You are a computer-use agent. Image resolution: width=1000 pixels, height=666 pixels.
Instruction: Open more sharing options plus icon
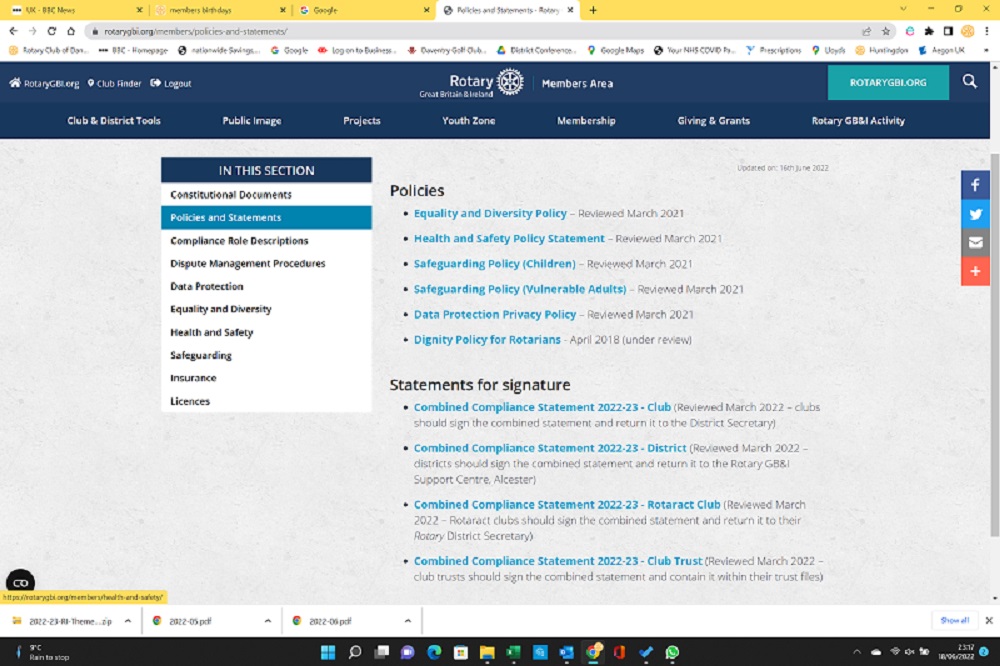pyautogui.click(x=975, y=271)
